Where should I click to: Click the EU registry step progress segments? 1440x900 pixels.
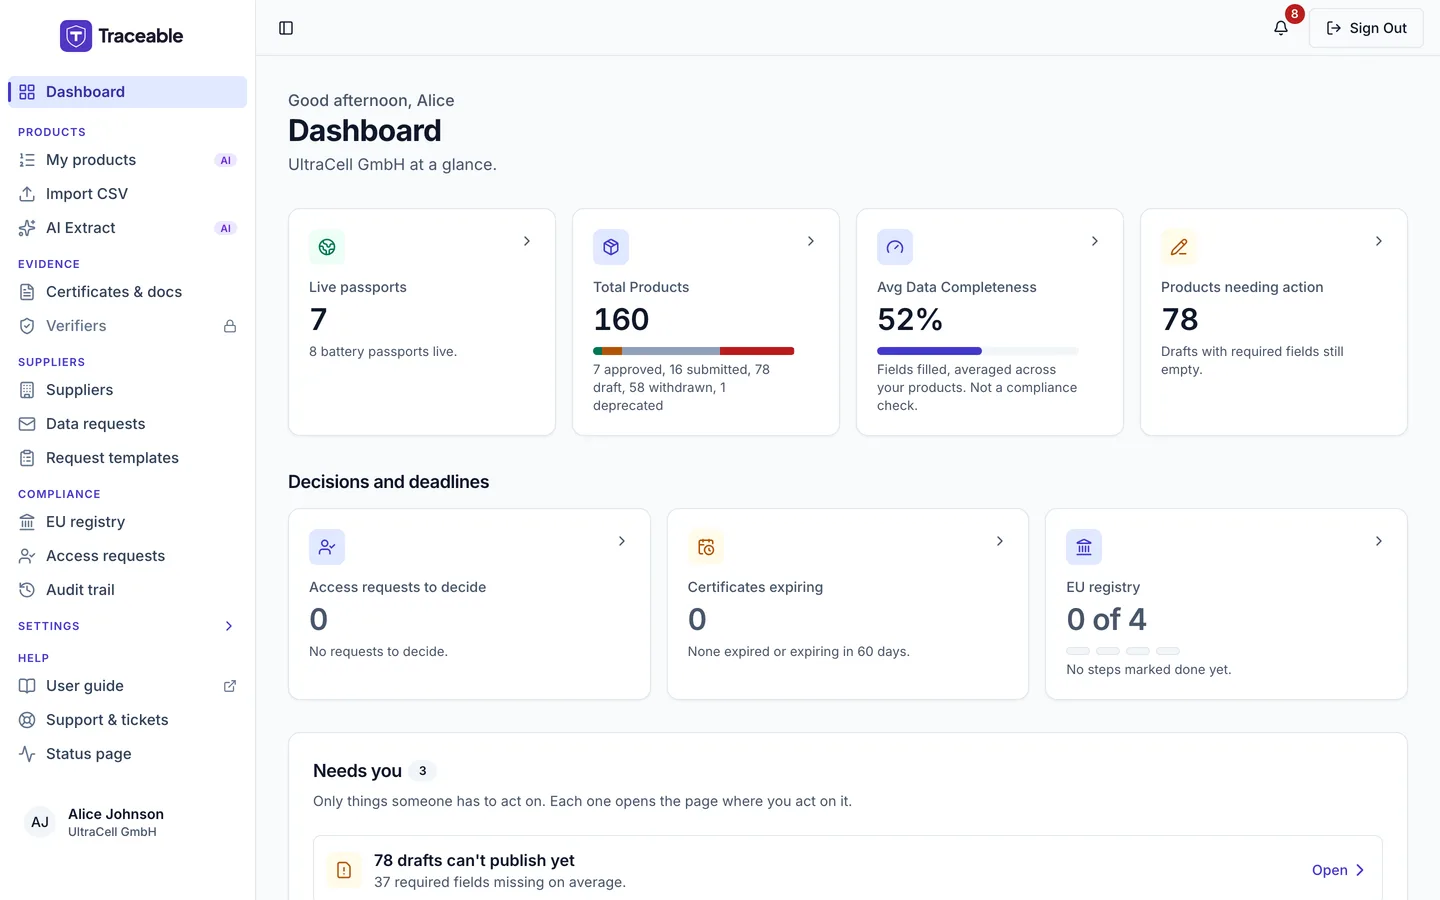(x=1123, y=651)
